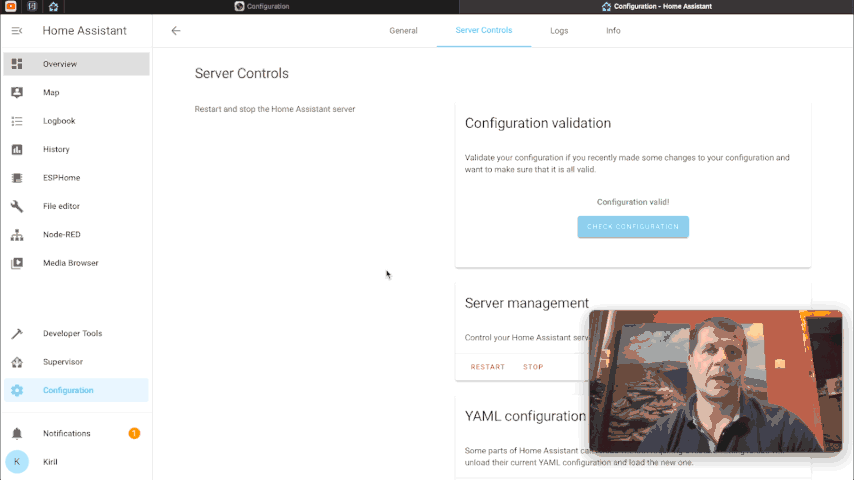Go back using the arrow icon
The width and height of the screenshot is (854, 480).
pyautogui.click(x=175, y=31)
